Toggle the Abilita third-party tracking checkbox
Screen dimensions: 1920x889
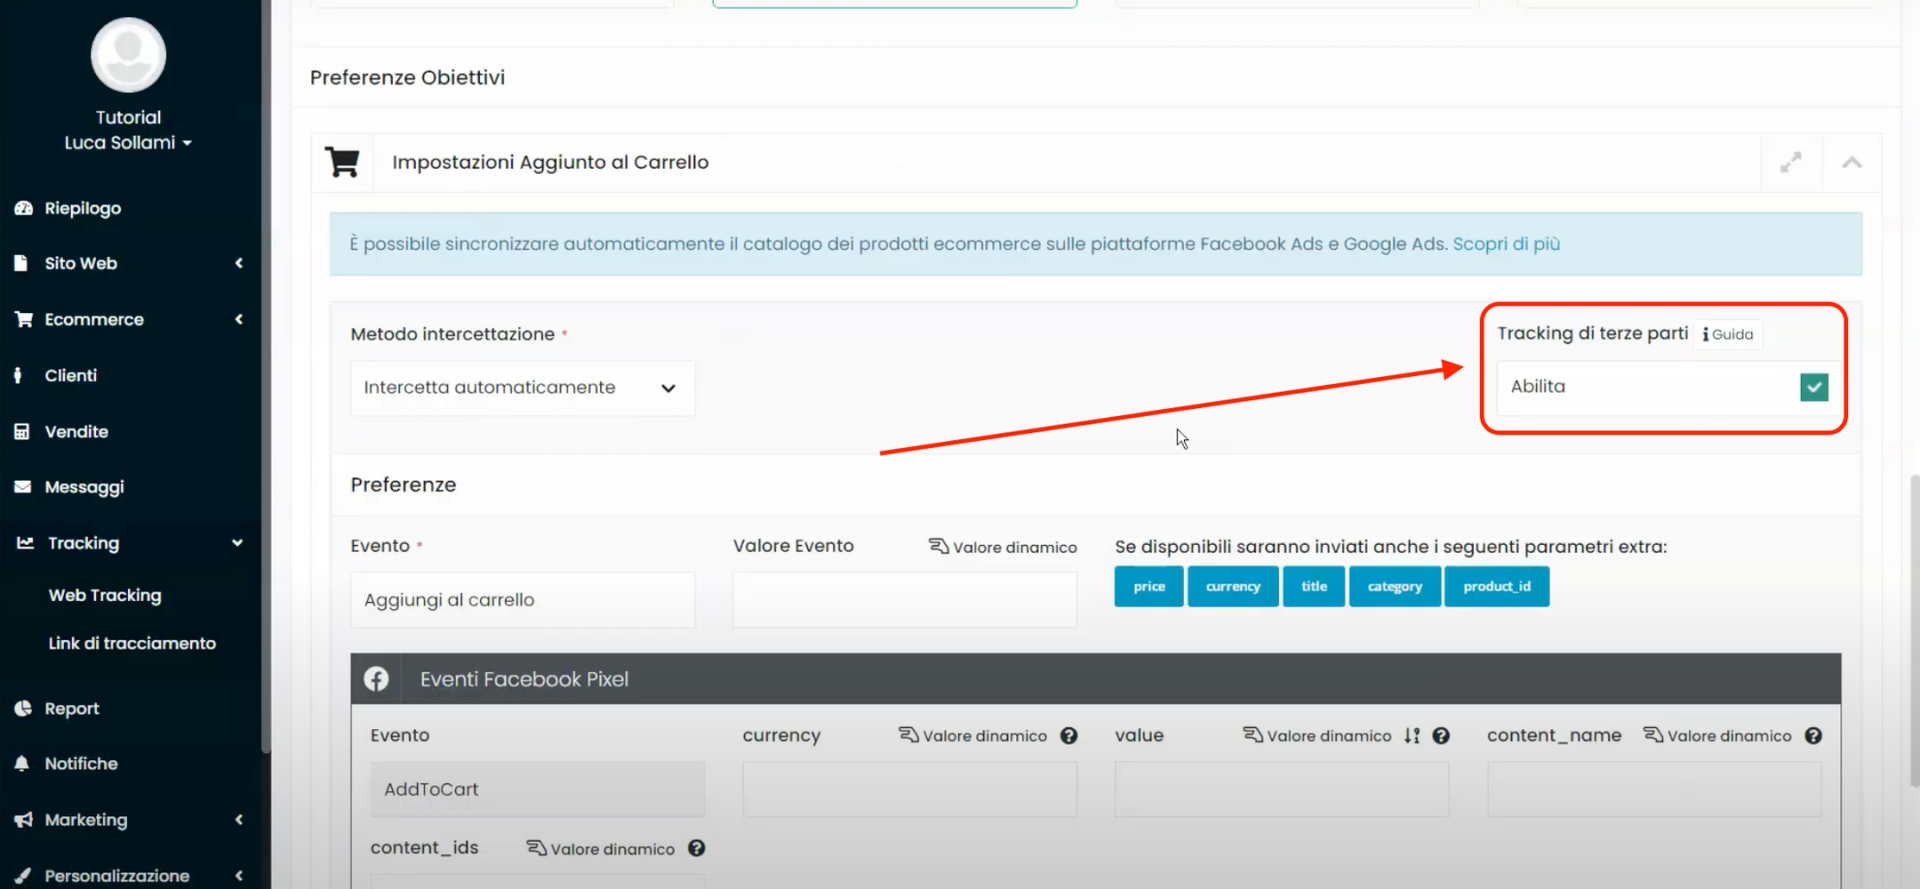tap(1814, 387)
